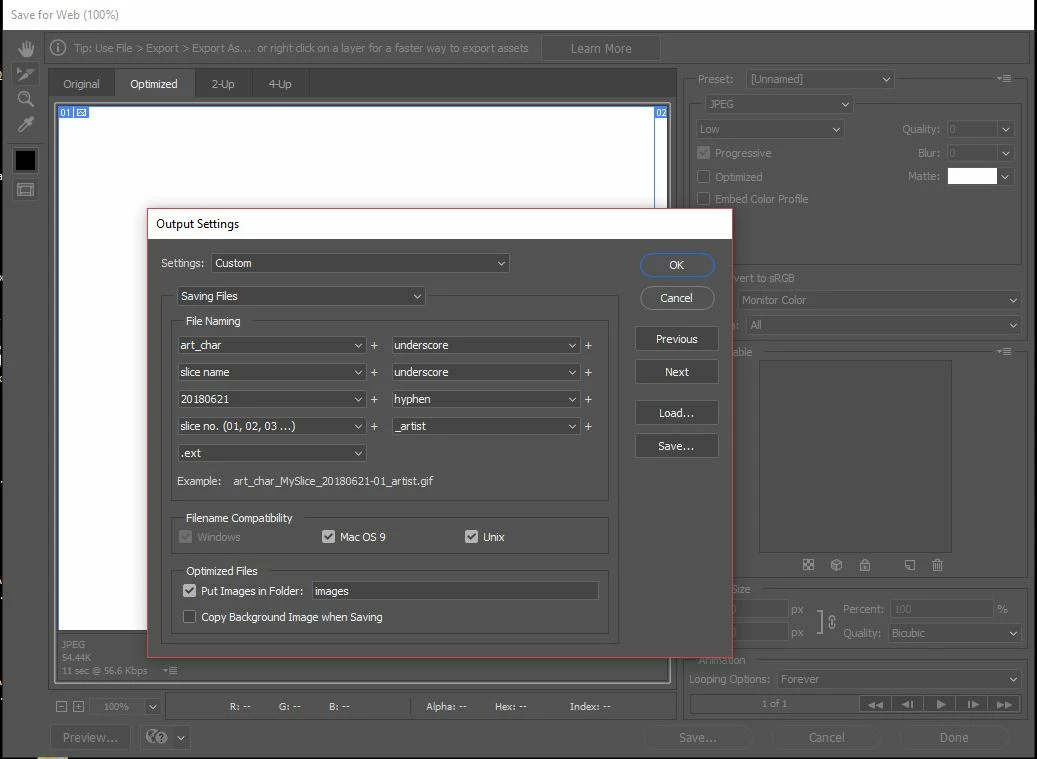The width and height of the screenshot is (1037, 759).
Task: Open the .ext naming dropdown
Action: pos(272,454)
